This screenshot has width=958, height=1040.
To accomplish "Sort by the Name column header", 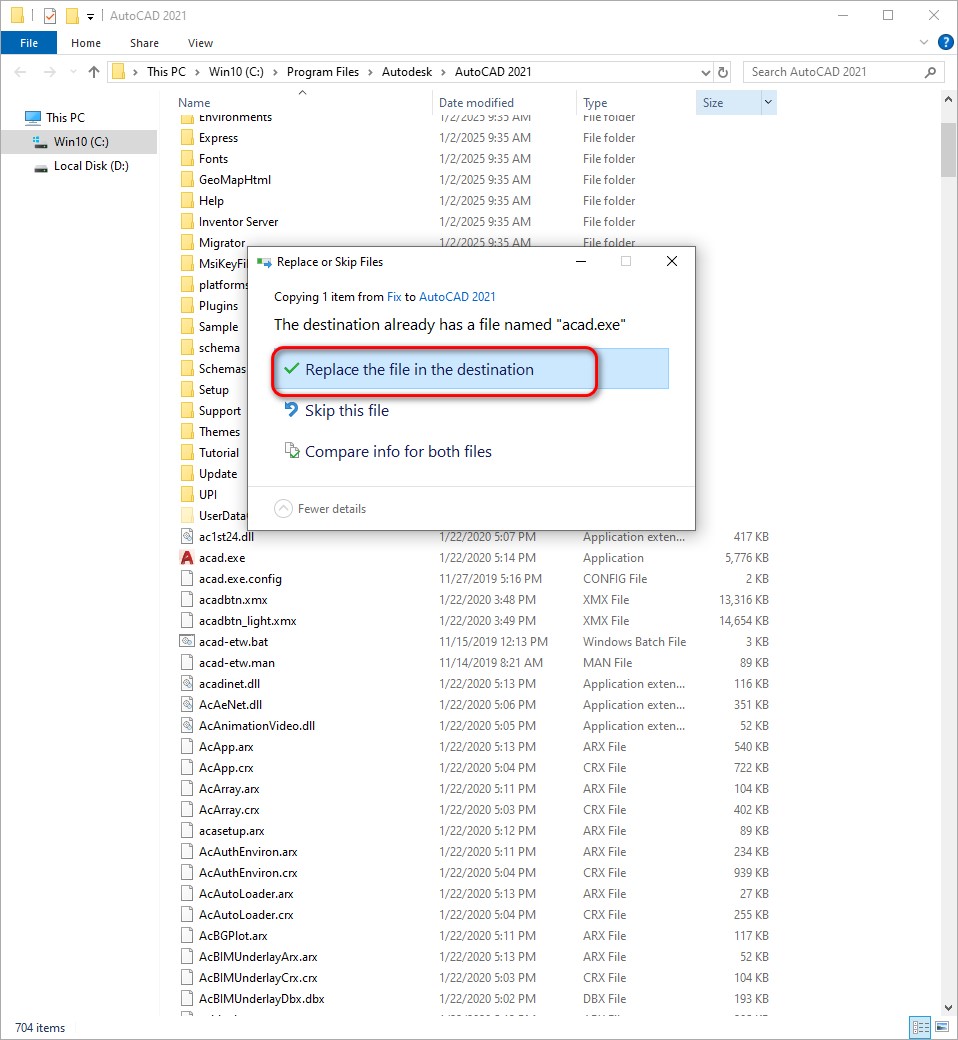I will coord(194,103).
